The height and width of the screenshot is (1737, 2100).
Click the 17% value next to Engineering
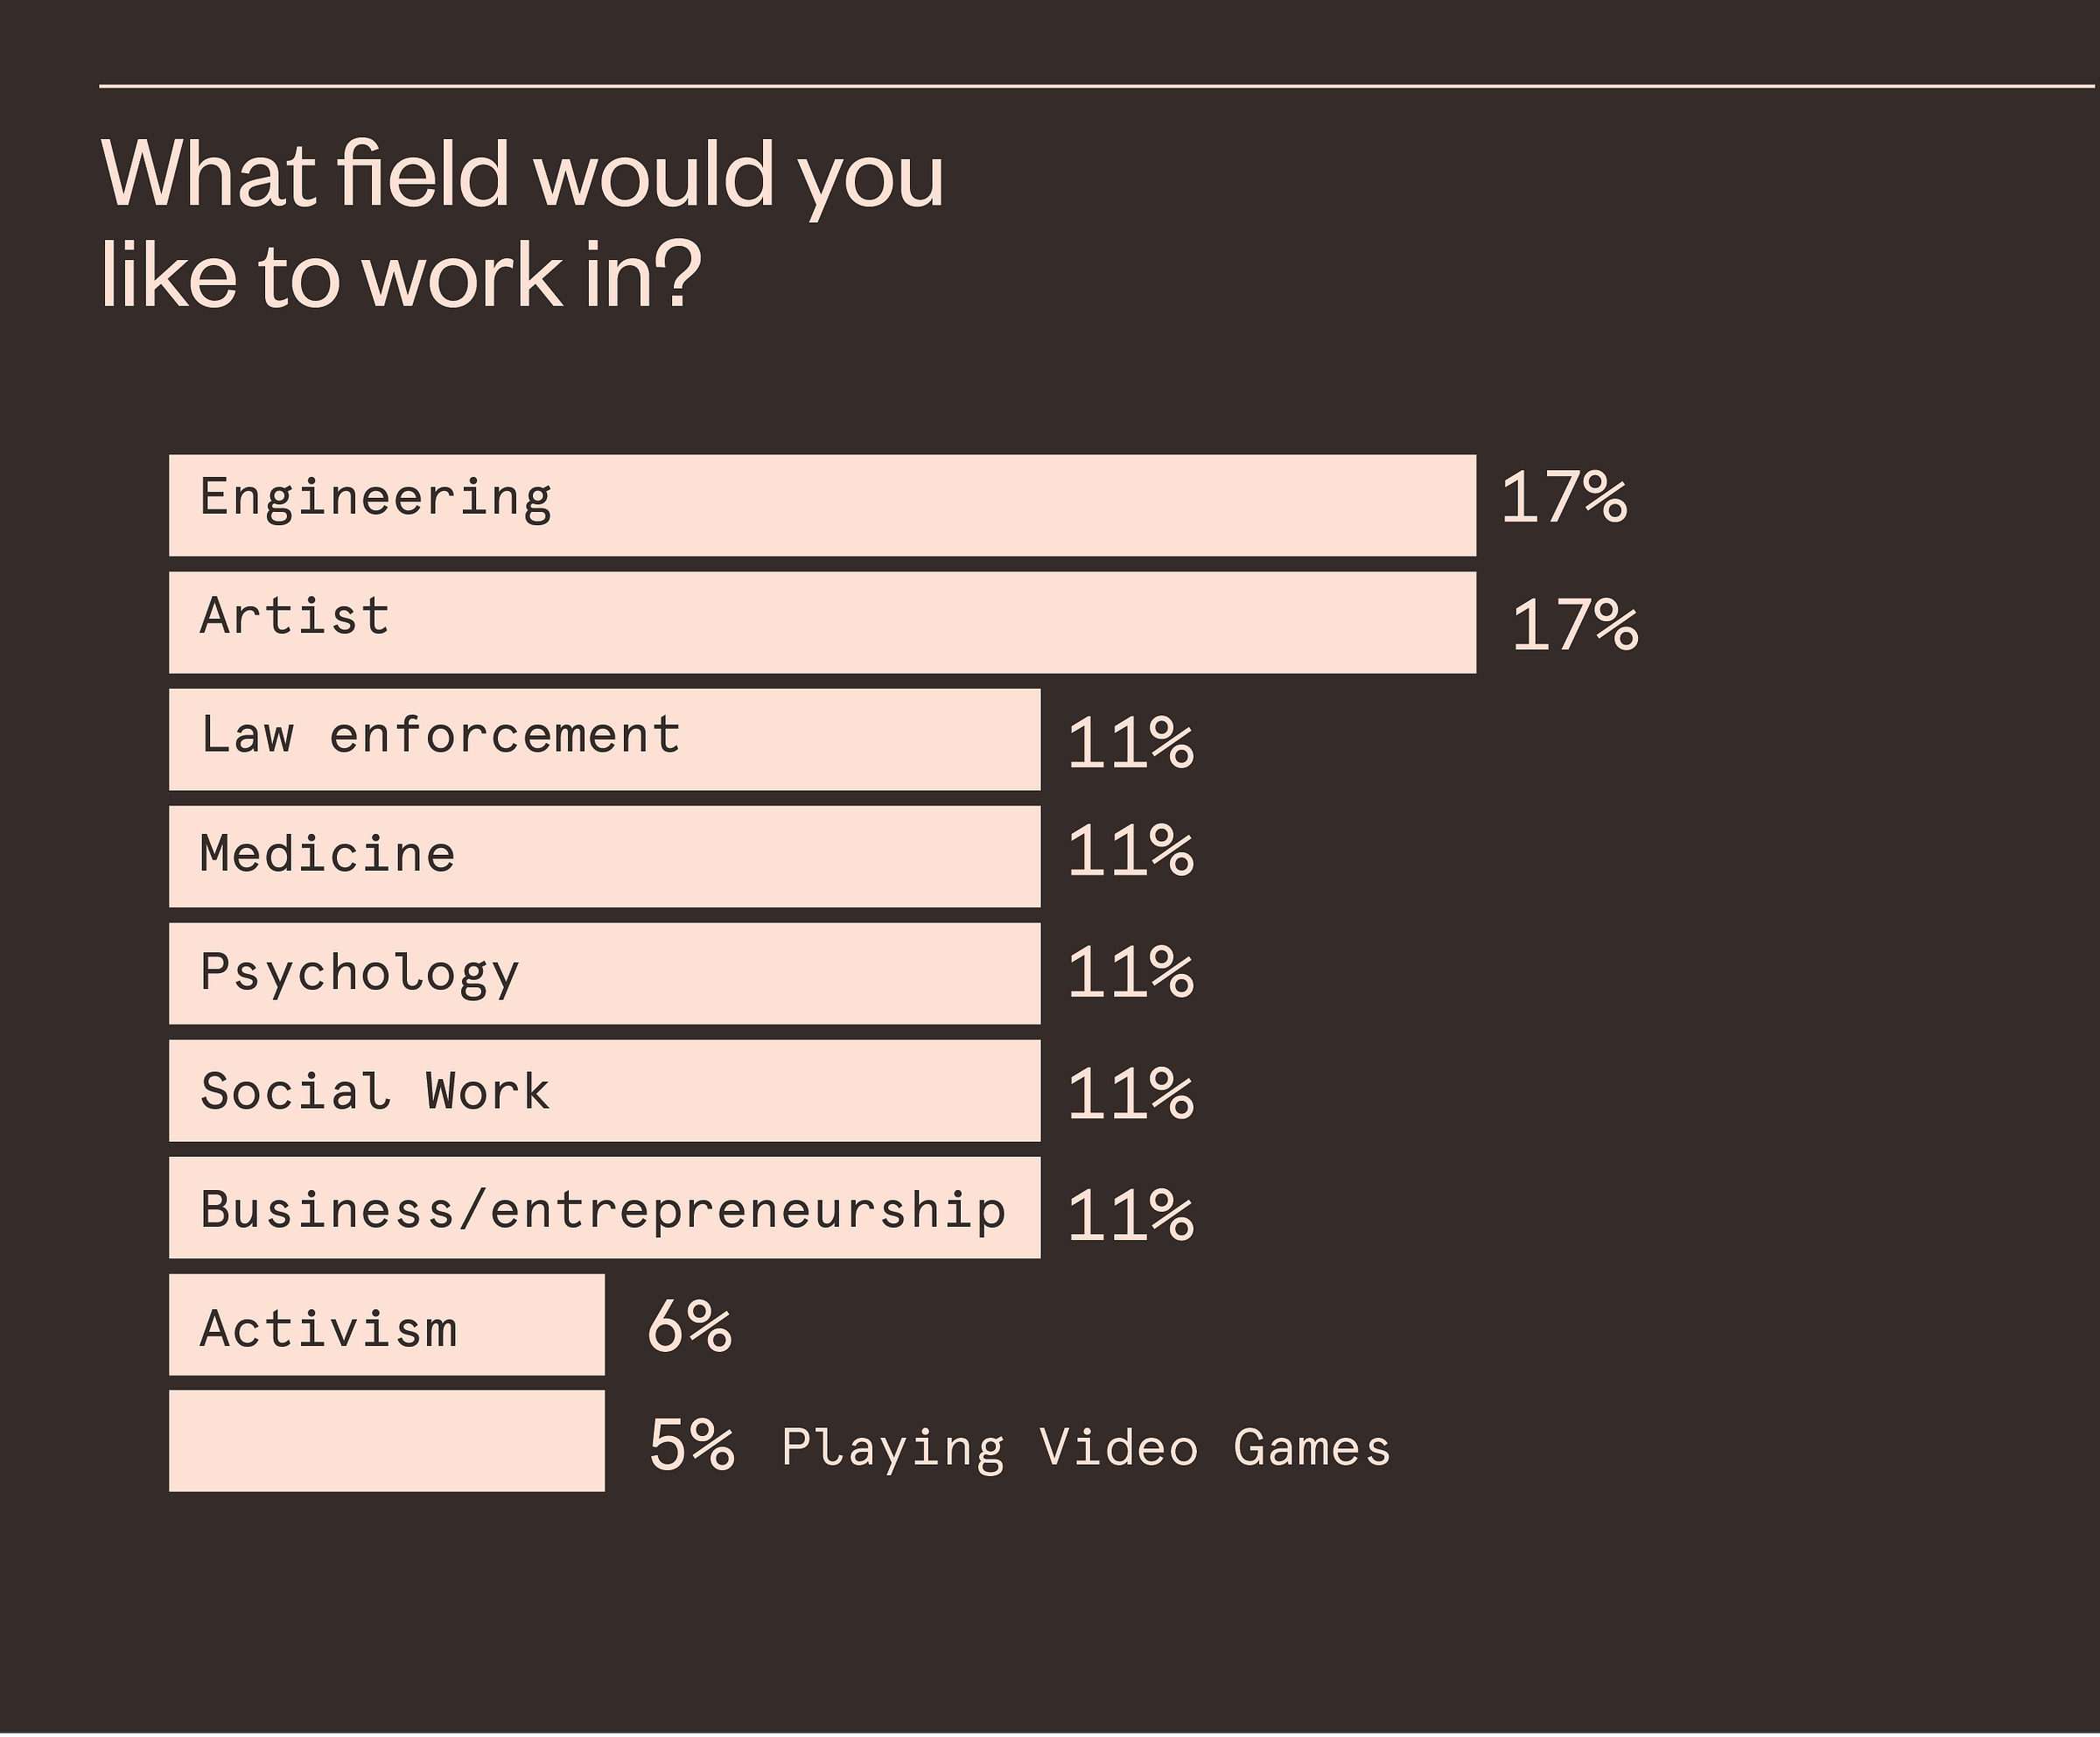pyautogui.click(x=1564, y=497)
